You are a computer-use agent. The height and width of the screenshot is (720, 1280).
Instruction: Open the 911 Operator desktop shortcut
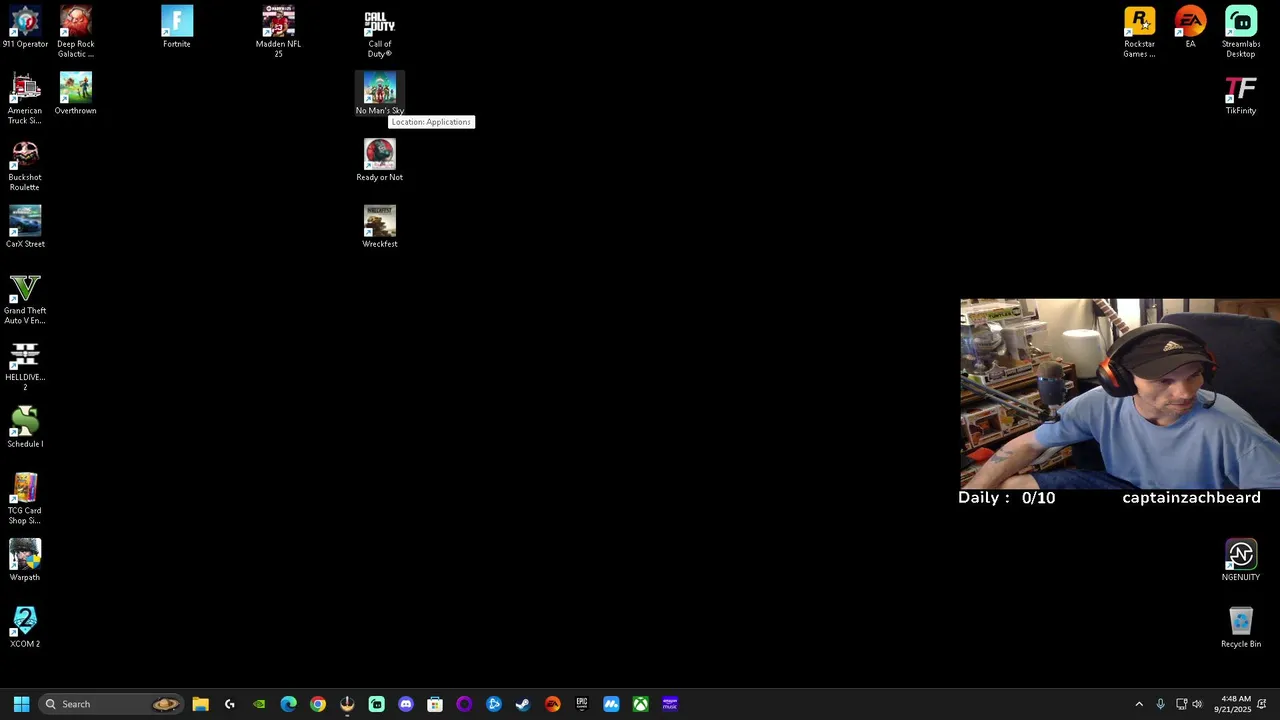coord(25,28)
